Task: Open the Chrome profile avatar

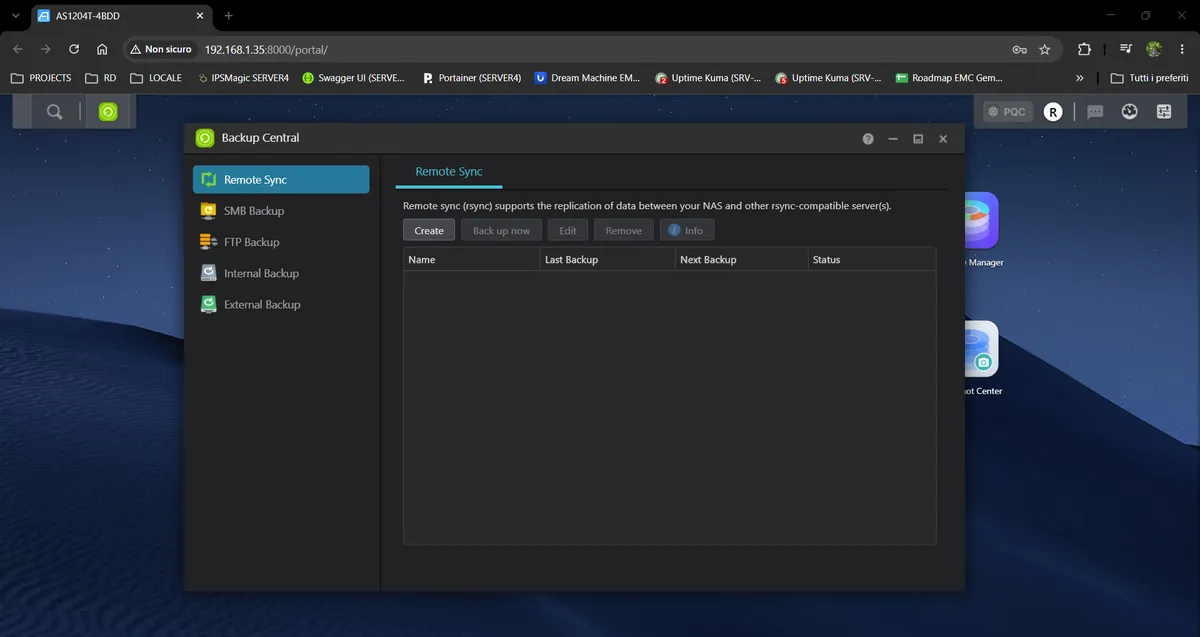Action: point(1154,49)
